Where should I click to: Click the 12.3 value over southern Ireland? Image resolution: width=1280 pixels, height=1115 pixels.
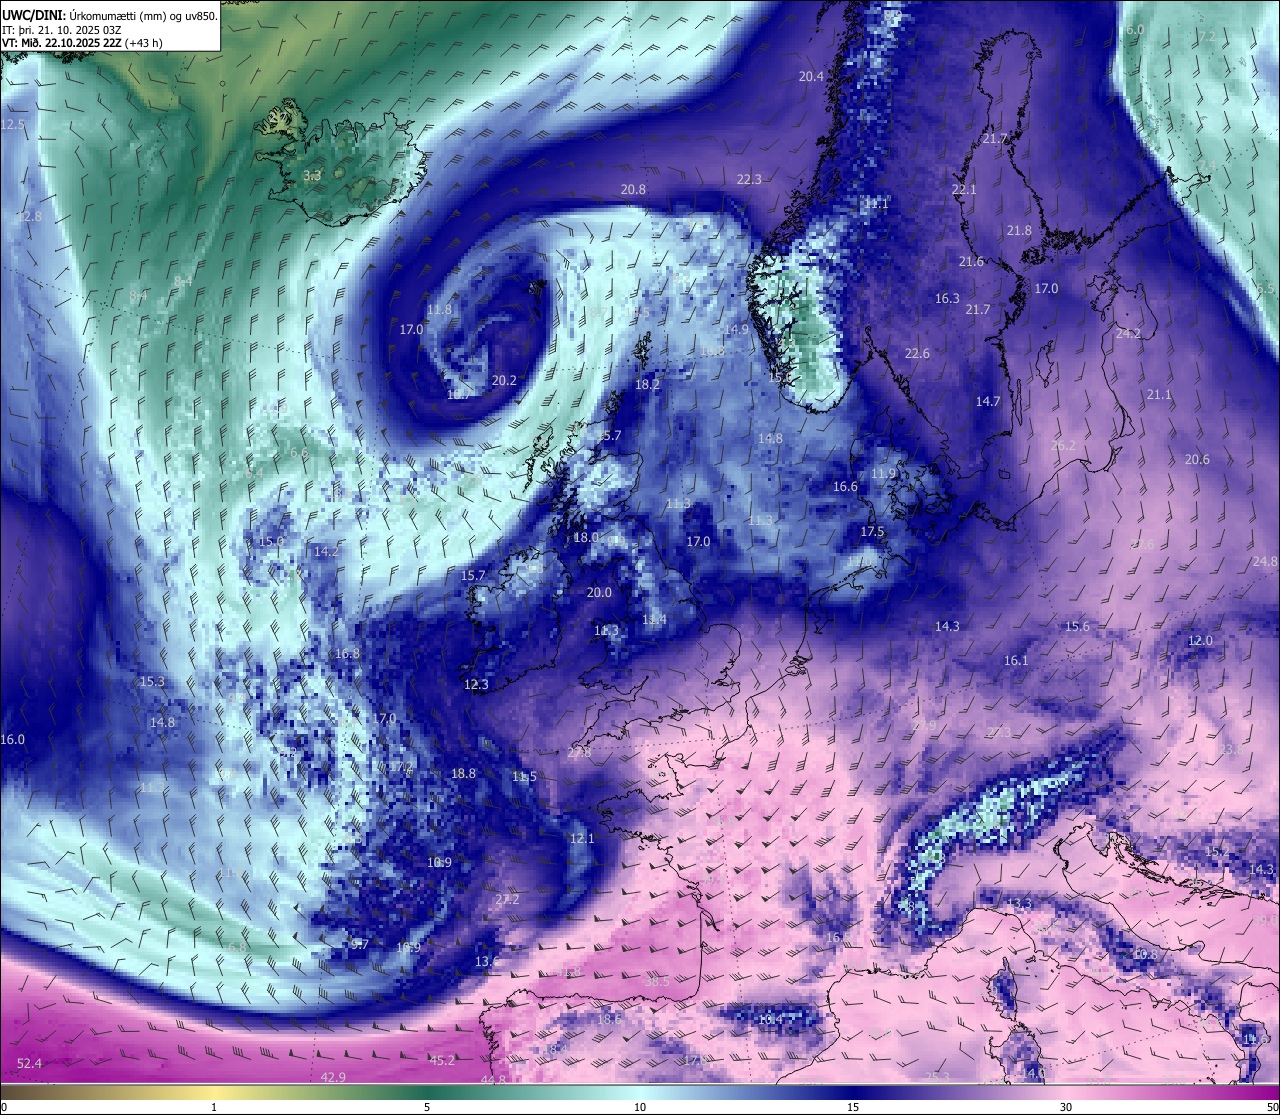[476, 685]
